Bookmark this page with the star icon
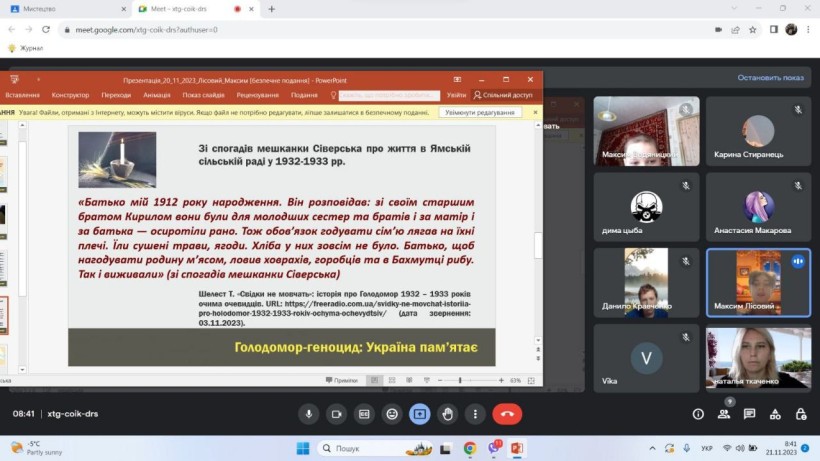 (x=753, y=30)
